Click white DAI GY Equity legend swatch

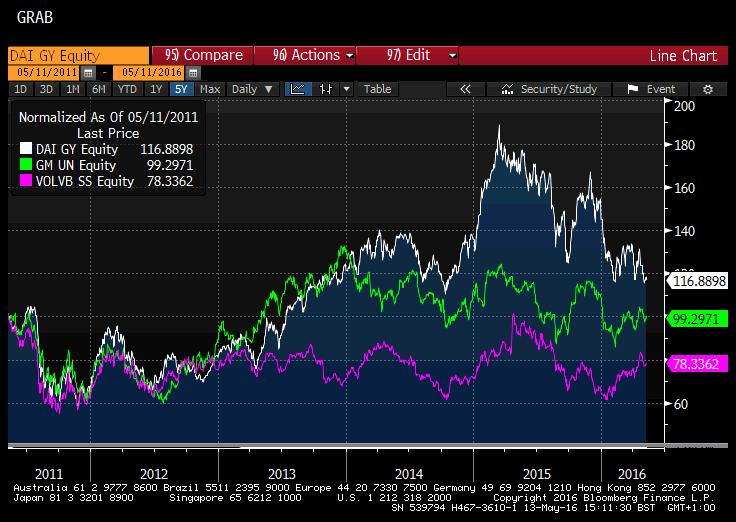click(x=26, y=149)
